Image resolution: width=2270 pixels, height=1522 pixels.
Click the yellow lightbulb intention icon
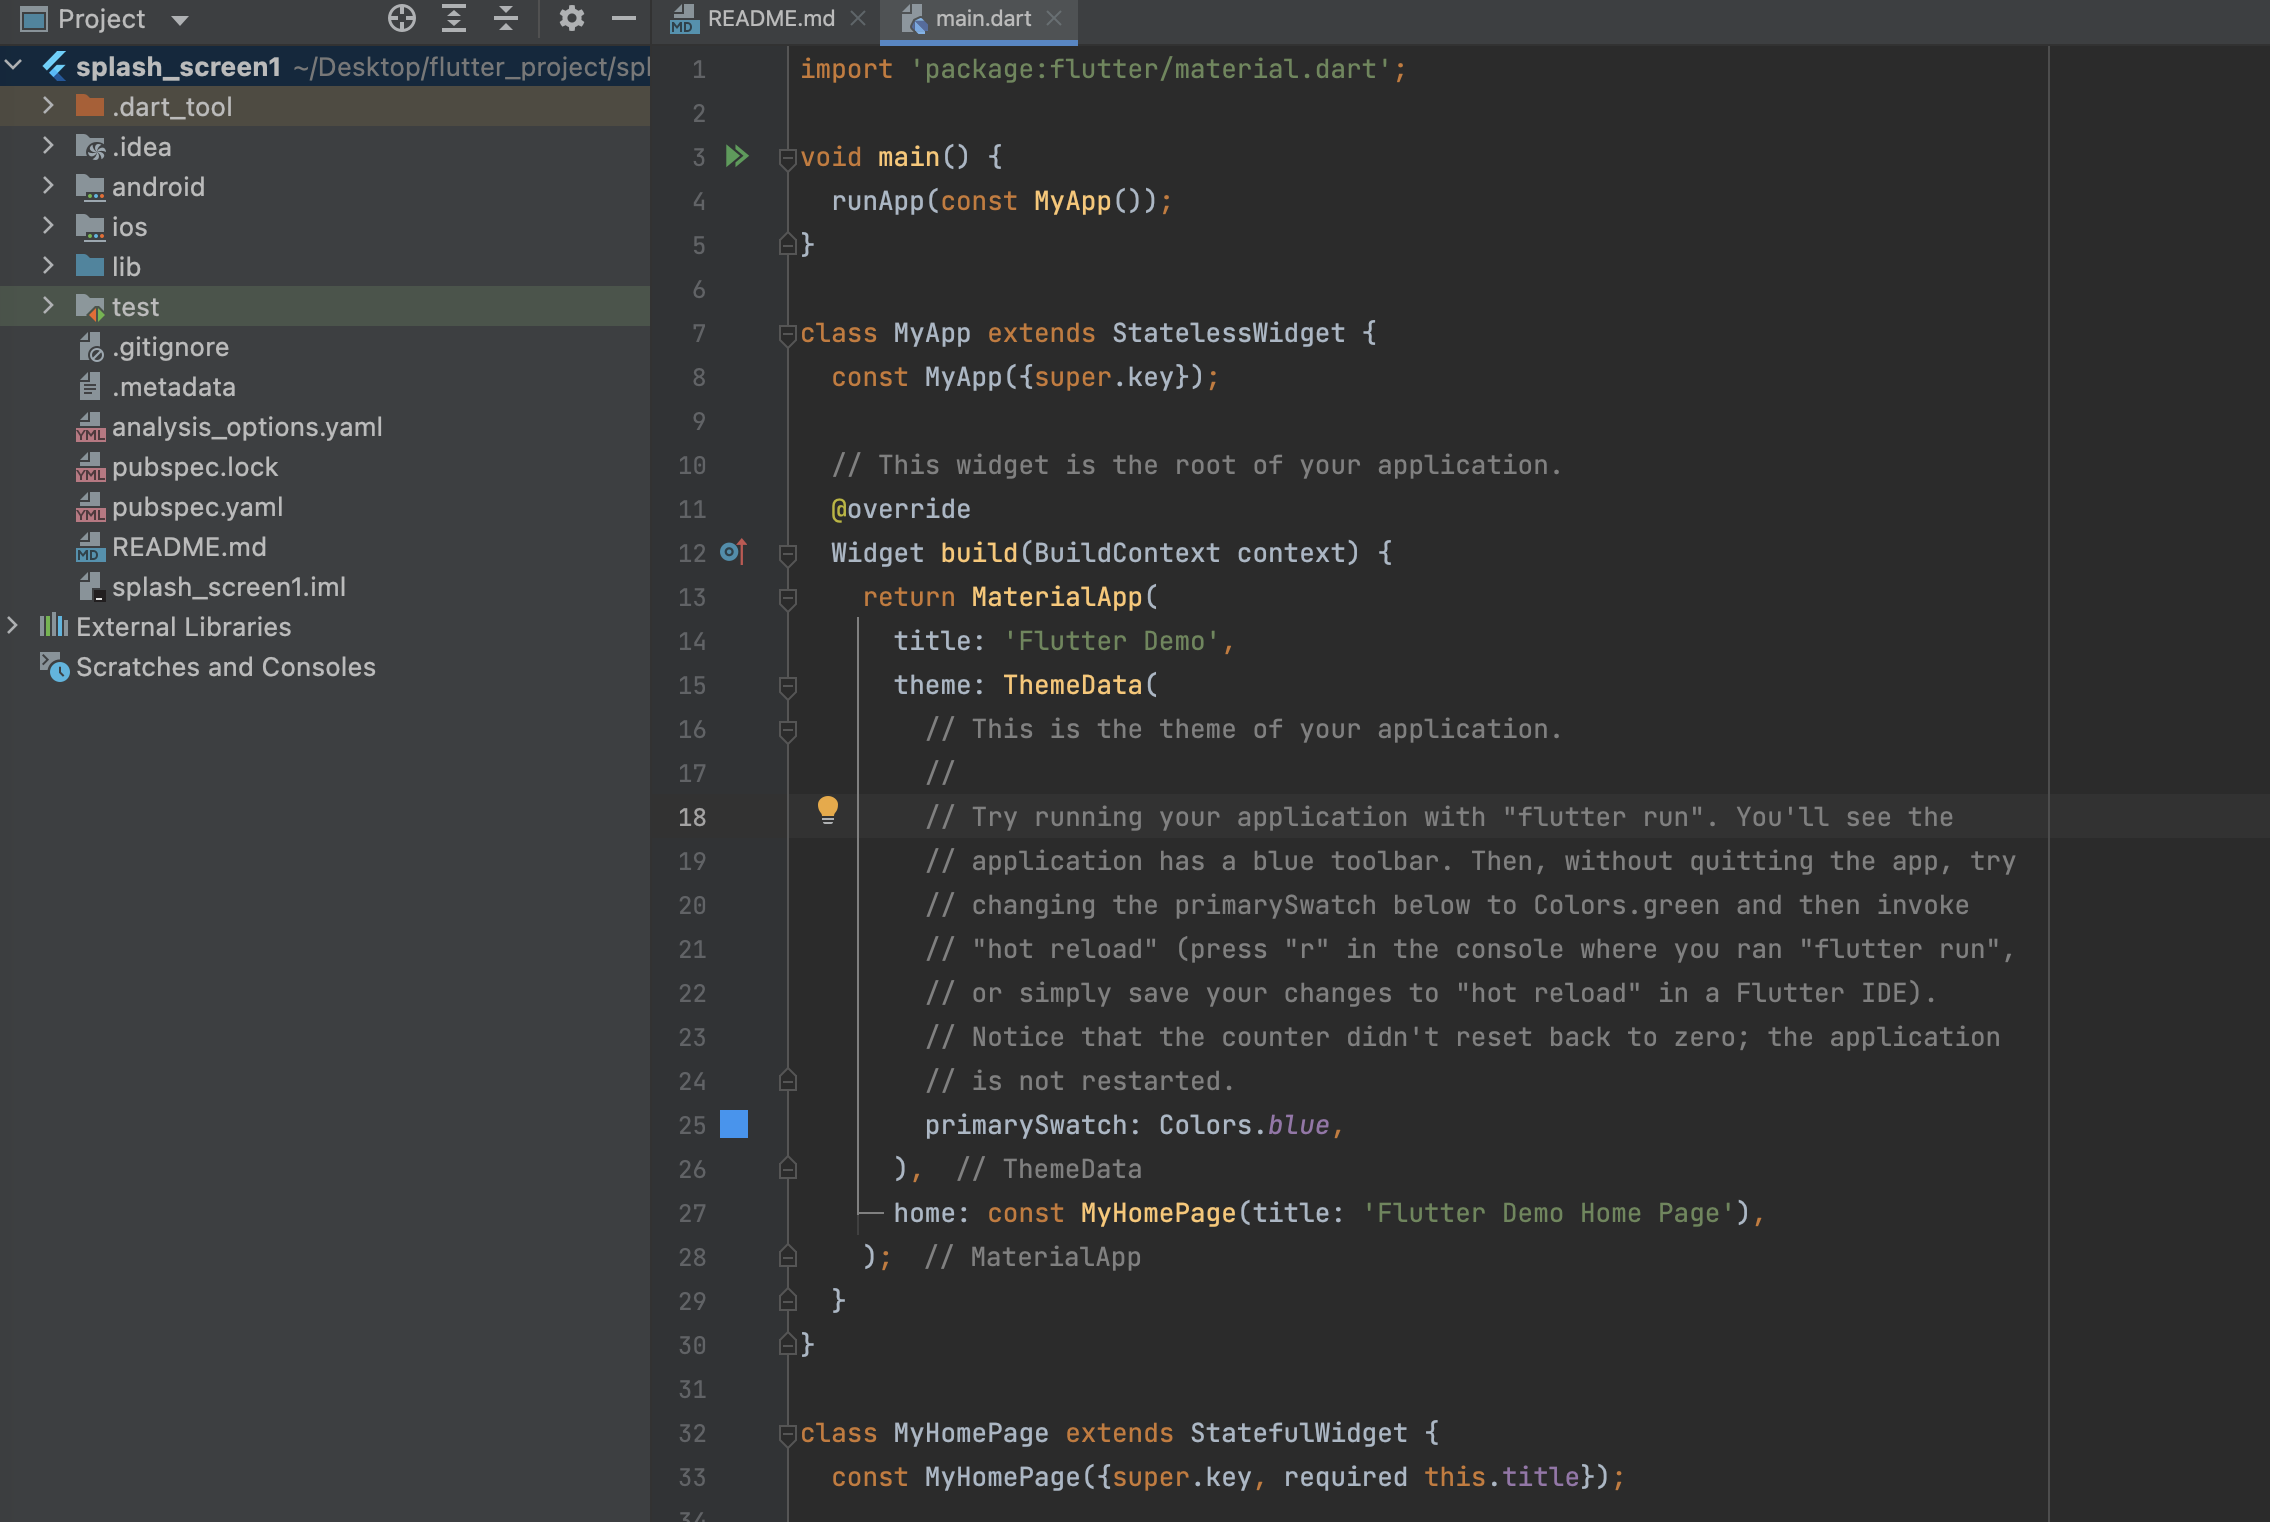828,810
